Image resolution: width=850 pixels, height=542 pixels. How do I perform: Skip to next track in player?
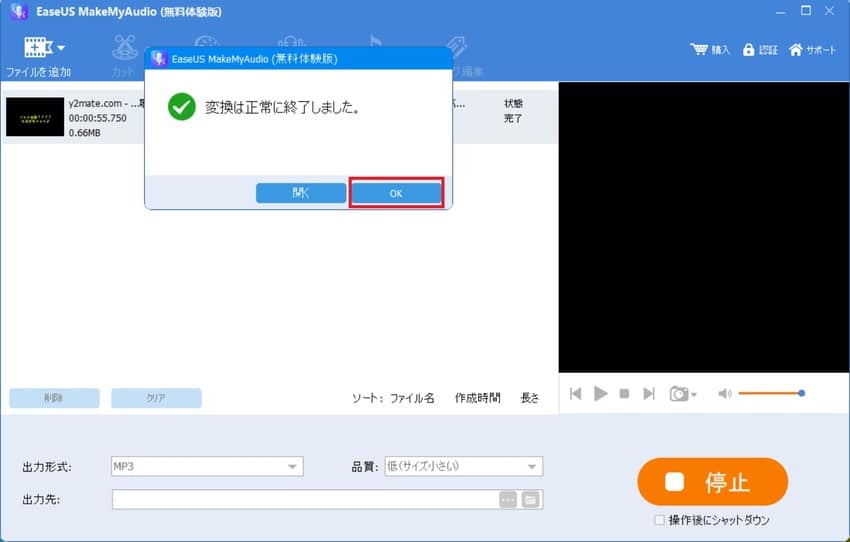(649, 393)
